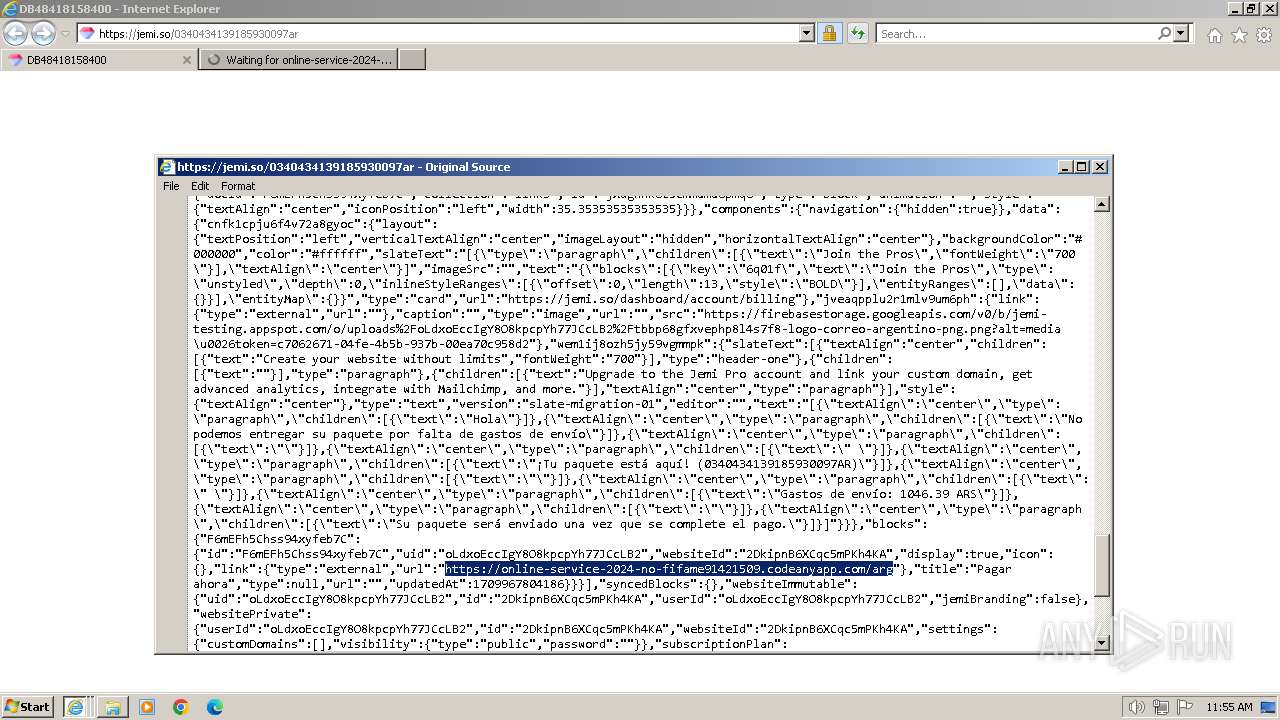Image resolution: width=1280 pixels, height=720 pixels.
Task: Click the magnifier search icon
Action: pyautogui.click(x=1164, y=34)
